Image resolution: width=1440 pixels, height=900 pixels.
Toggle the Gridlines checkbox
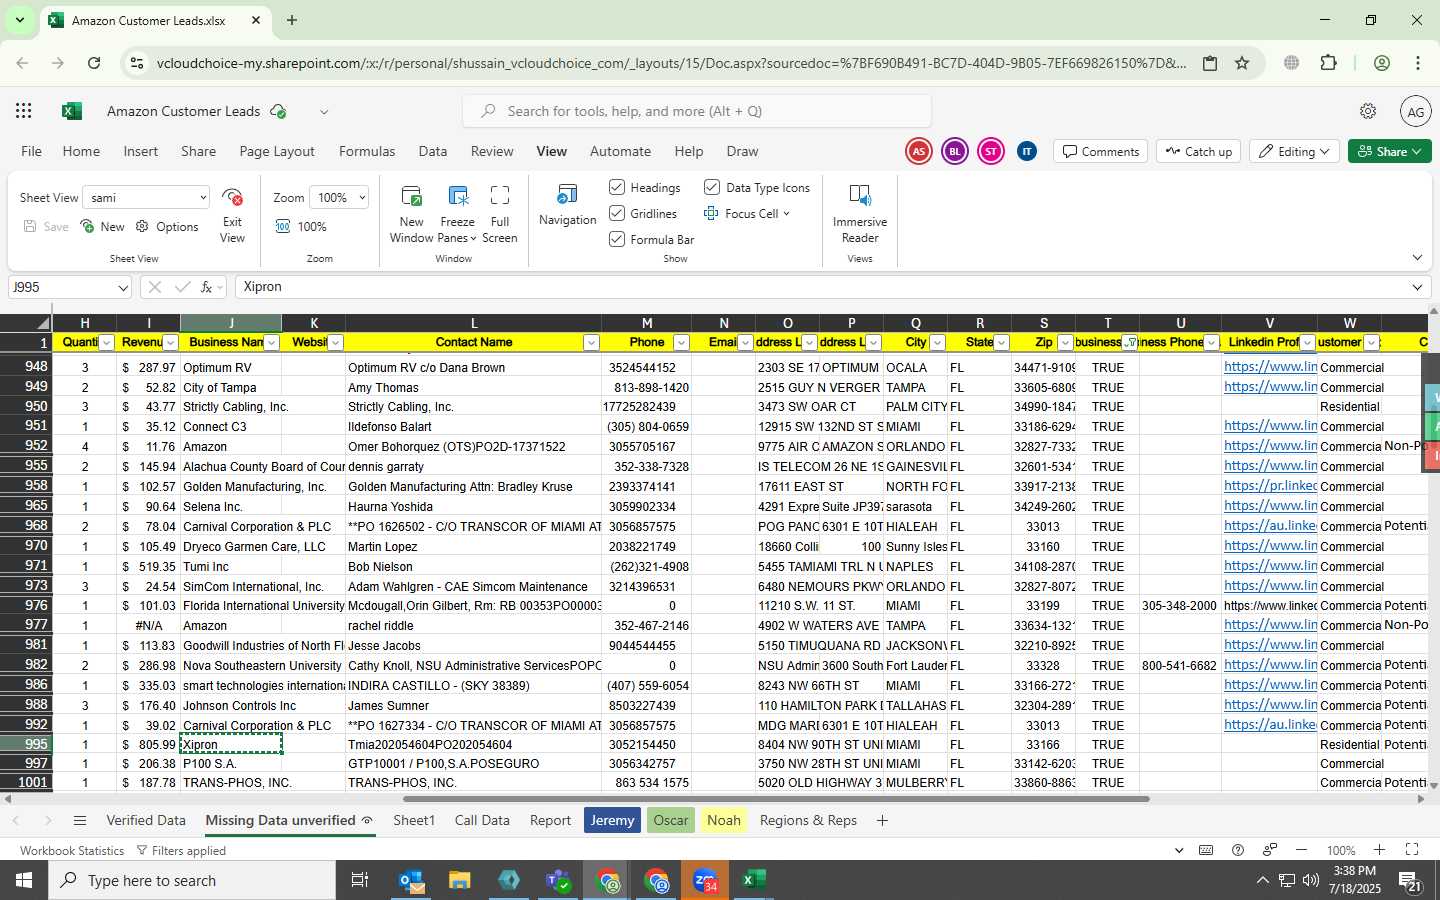click(x=617, y=213)
